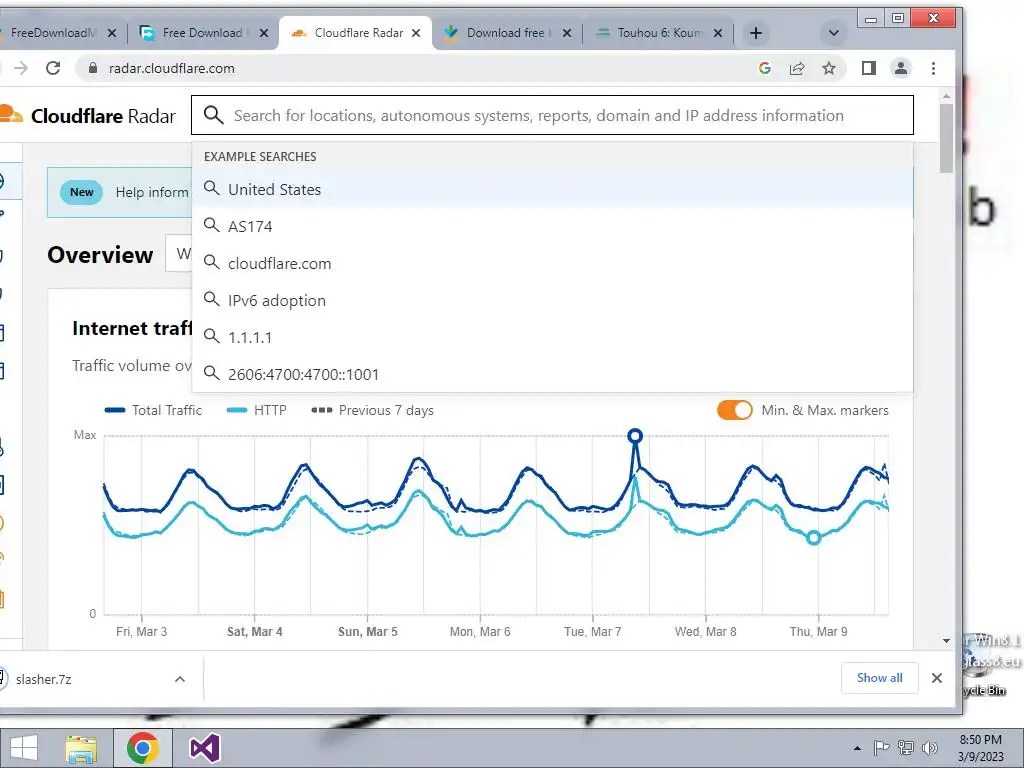Click the Internet traffic chart heading

point(133,328)
